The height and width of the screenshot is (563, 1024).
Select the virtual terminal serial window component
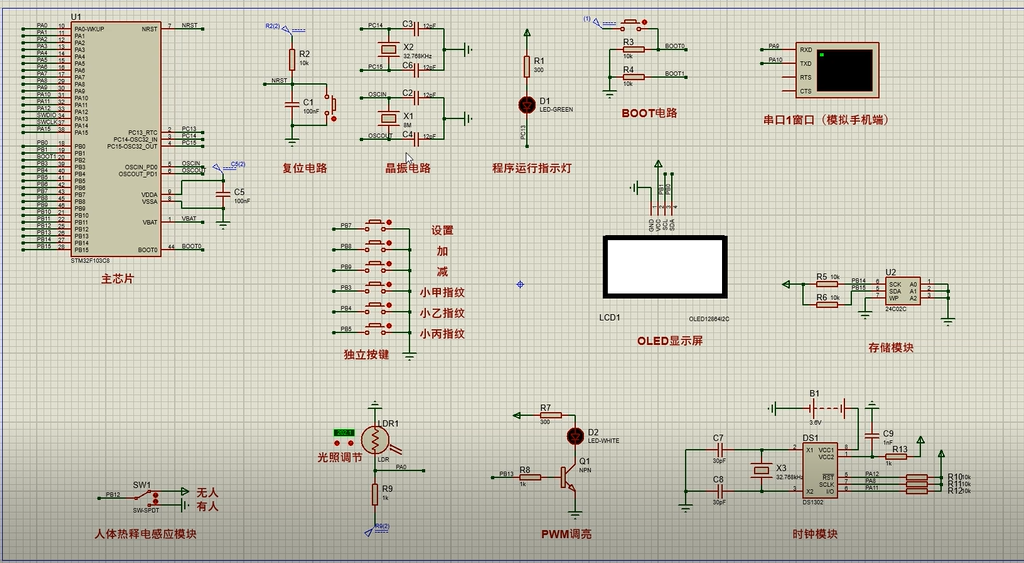[835, 70]
